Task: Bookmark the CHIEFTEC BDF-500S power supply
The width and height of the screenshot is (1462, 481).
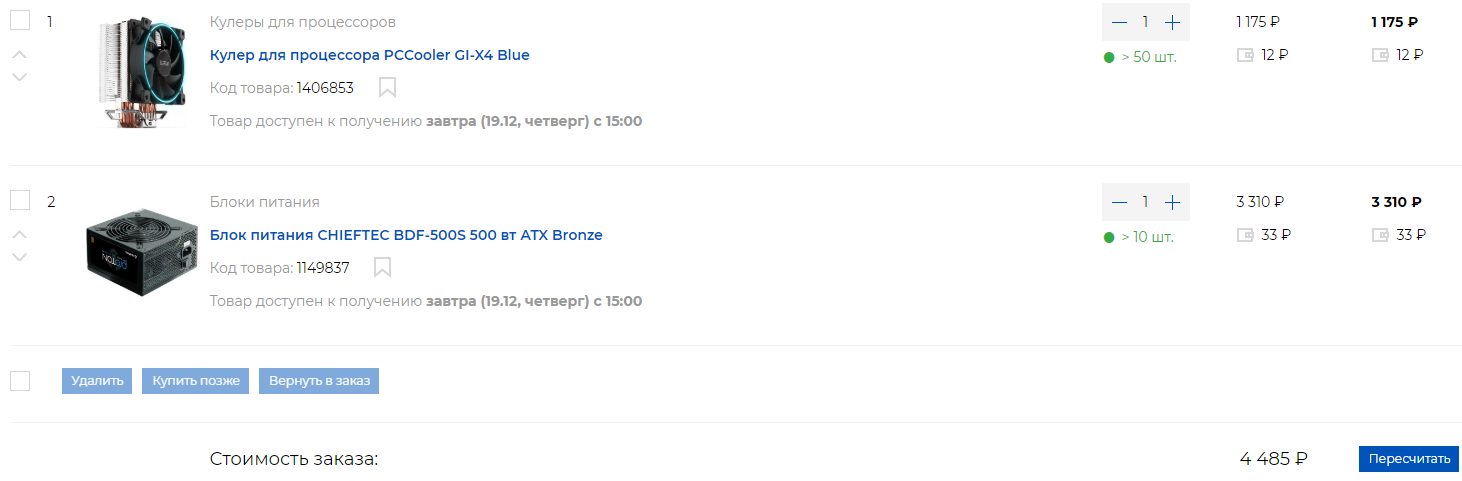Action: click(382, 268)
